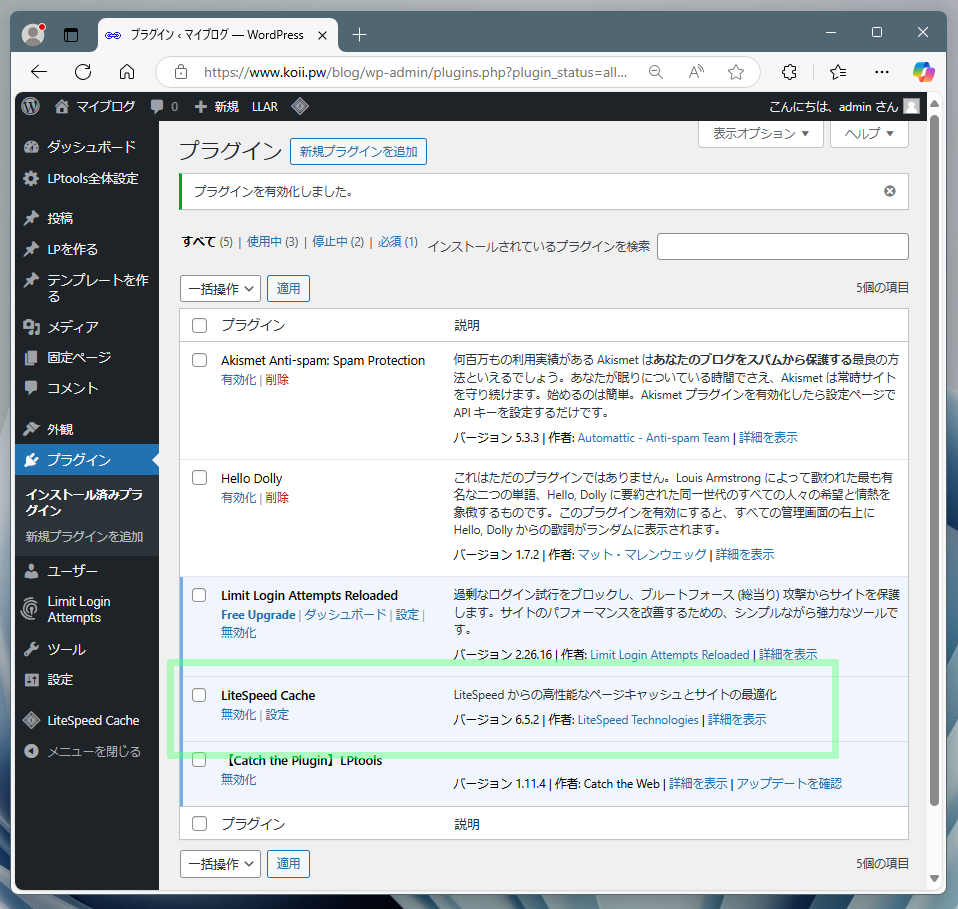Click the 新規 plus button

tap(216, 106)
